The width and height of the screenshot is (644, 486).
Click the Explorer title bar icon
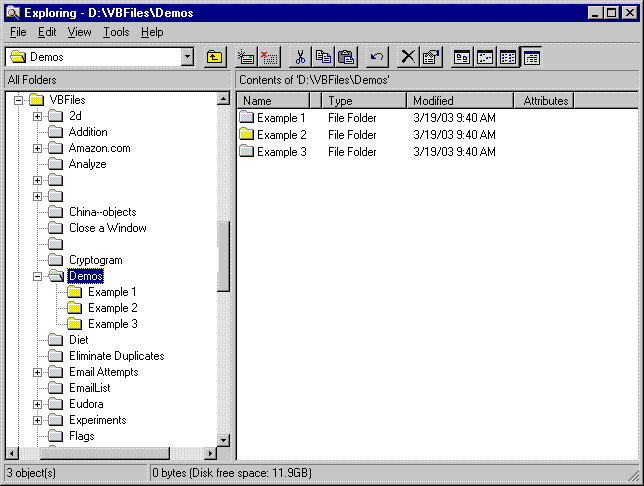tap(13, 13)
